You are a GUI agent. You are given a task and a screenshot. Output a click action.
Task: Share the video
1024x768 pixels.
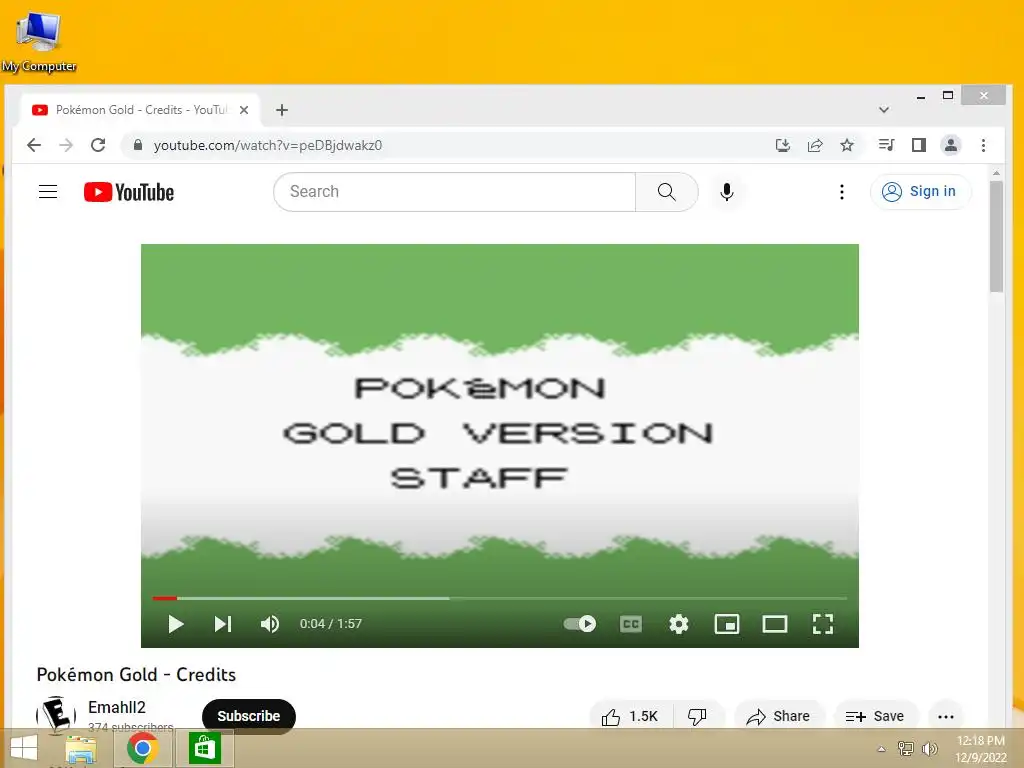point(779,716)
